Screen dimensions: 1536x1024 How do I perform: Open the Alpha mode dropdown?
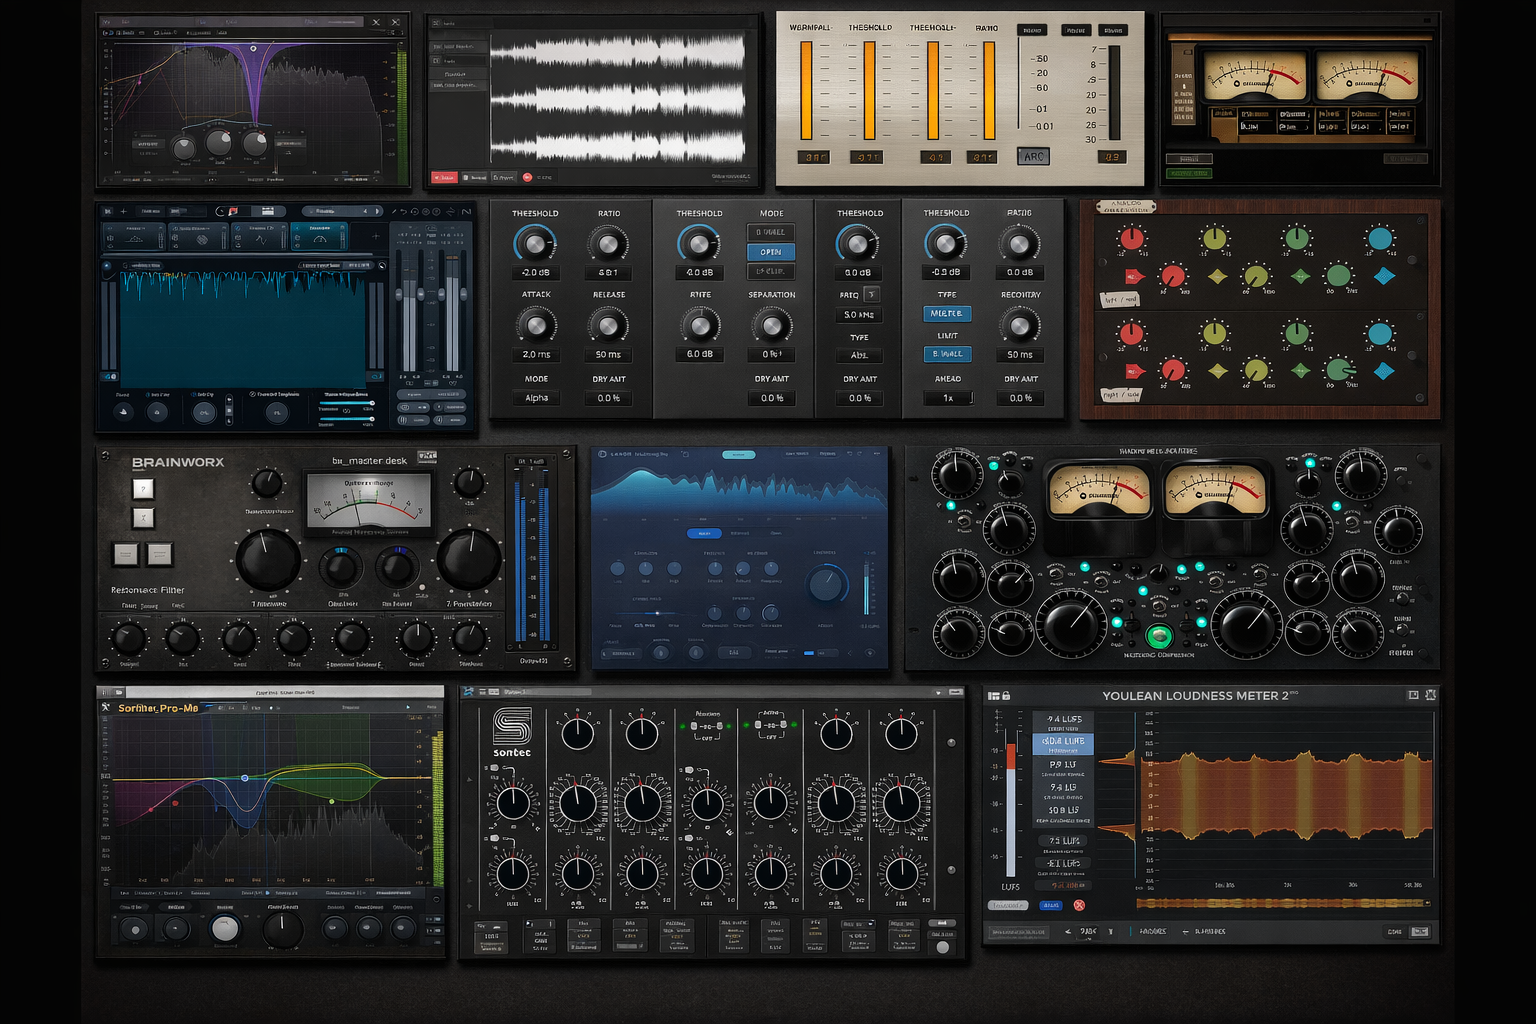click(536, 398)
